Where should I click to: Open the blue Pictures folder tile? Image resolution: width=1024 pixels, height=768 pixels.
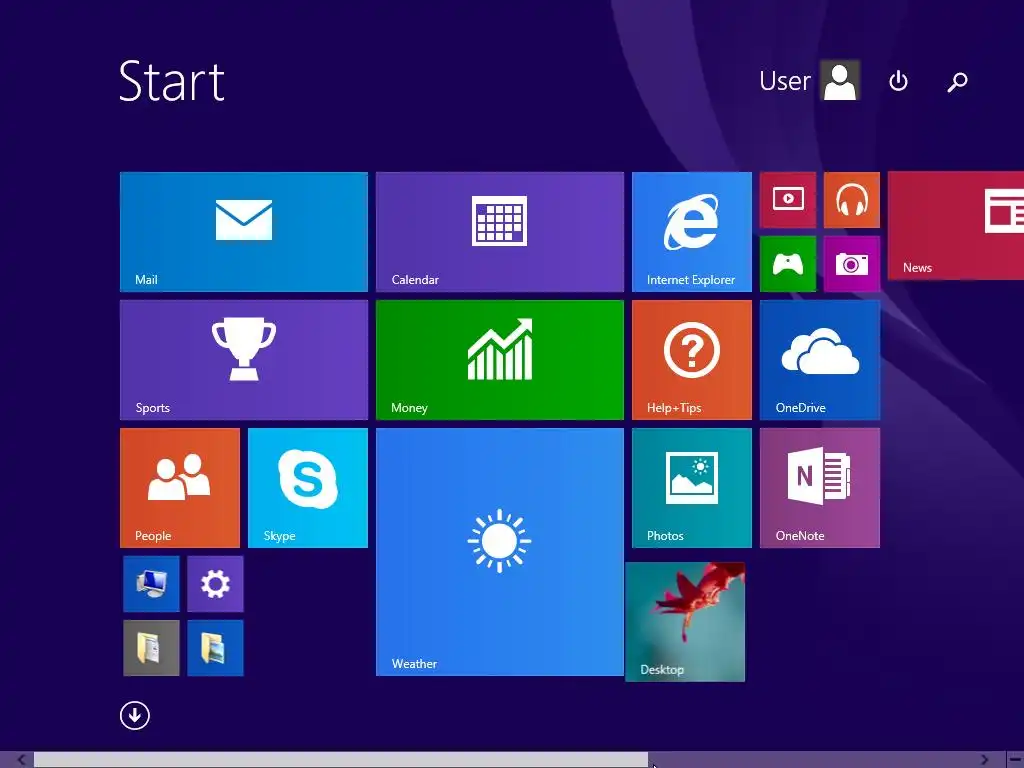point(216,648)
